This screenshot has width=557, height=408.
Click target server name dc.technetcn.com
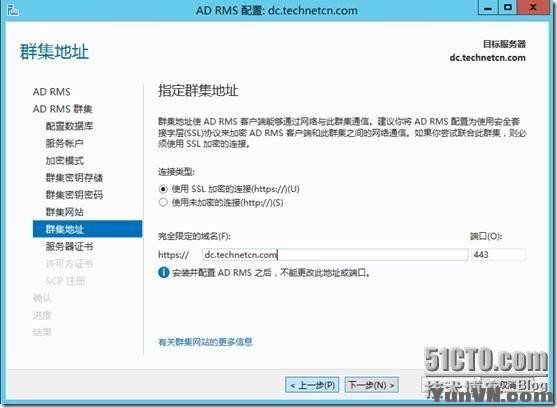coord(487,58)
